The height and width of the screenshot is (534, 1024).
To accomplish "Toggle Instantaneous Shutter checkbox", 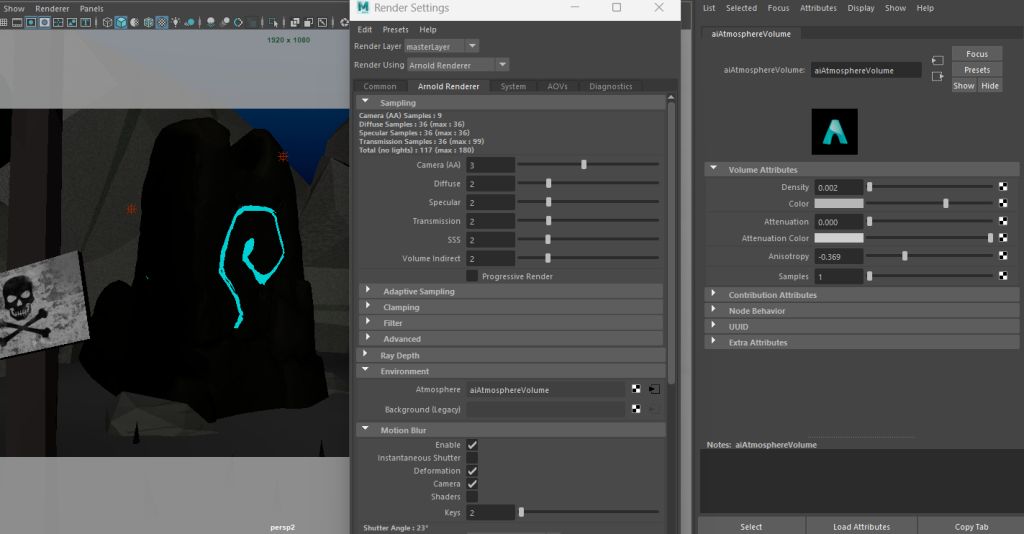I will (x=472, y=458).
